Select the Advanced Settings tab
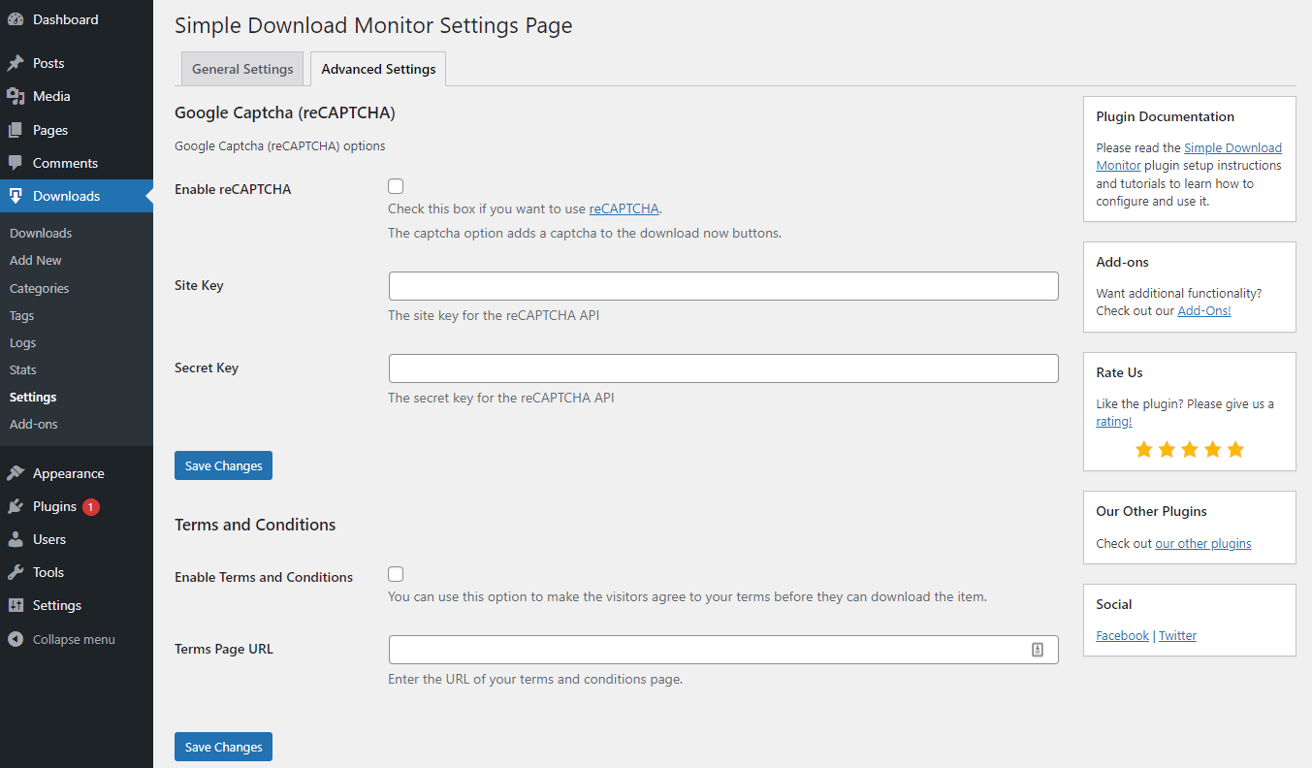The image size is (1312, 768). tap(377, 68)
